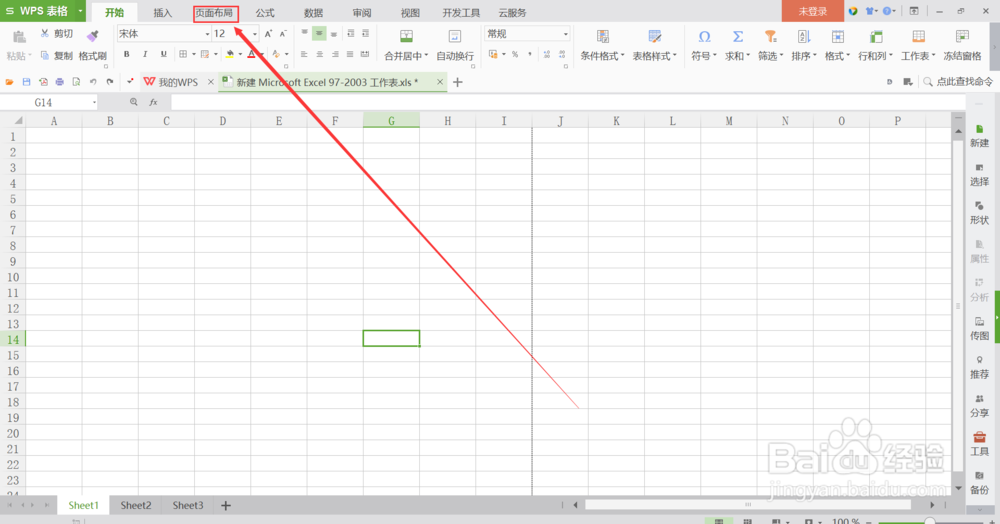
Task: Toggle align left horizontal alignment
Action: (304, 54)
